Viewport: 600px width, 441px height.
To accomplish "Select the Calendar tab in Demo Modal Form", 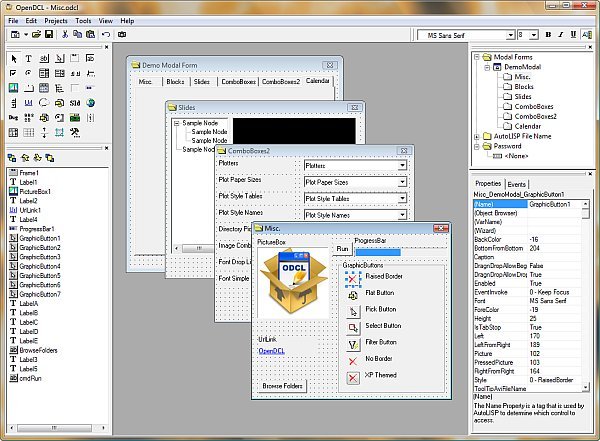I will point(317,81).
